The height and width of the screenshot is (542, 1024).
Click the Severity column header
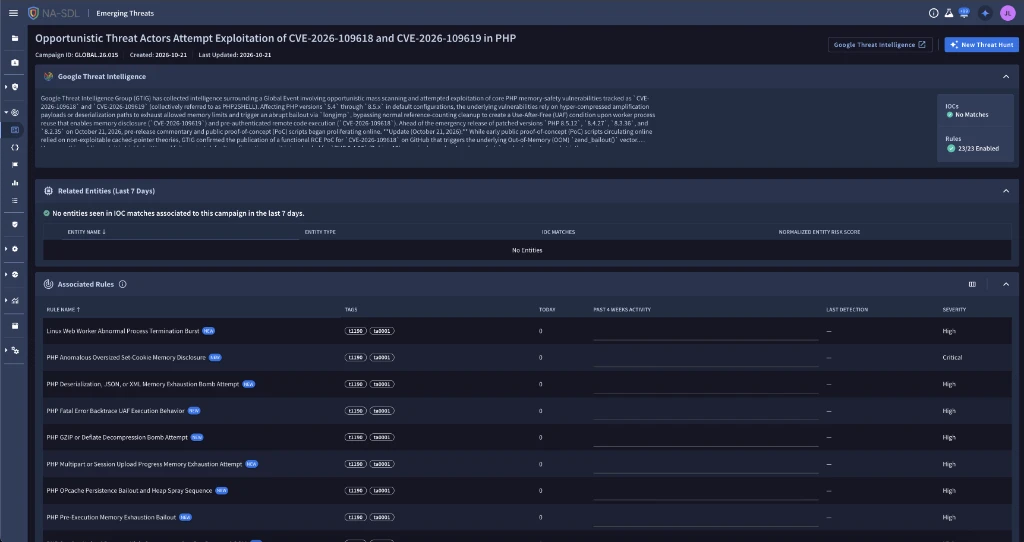point(954,310)
